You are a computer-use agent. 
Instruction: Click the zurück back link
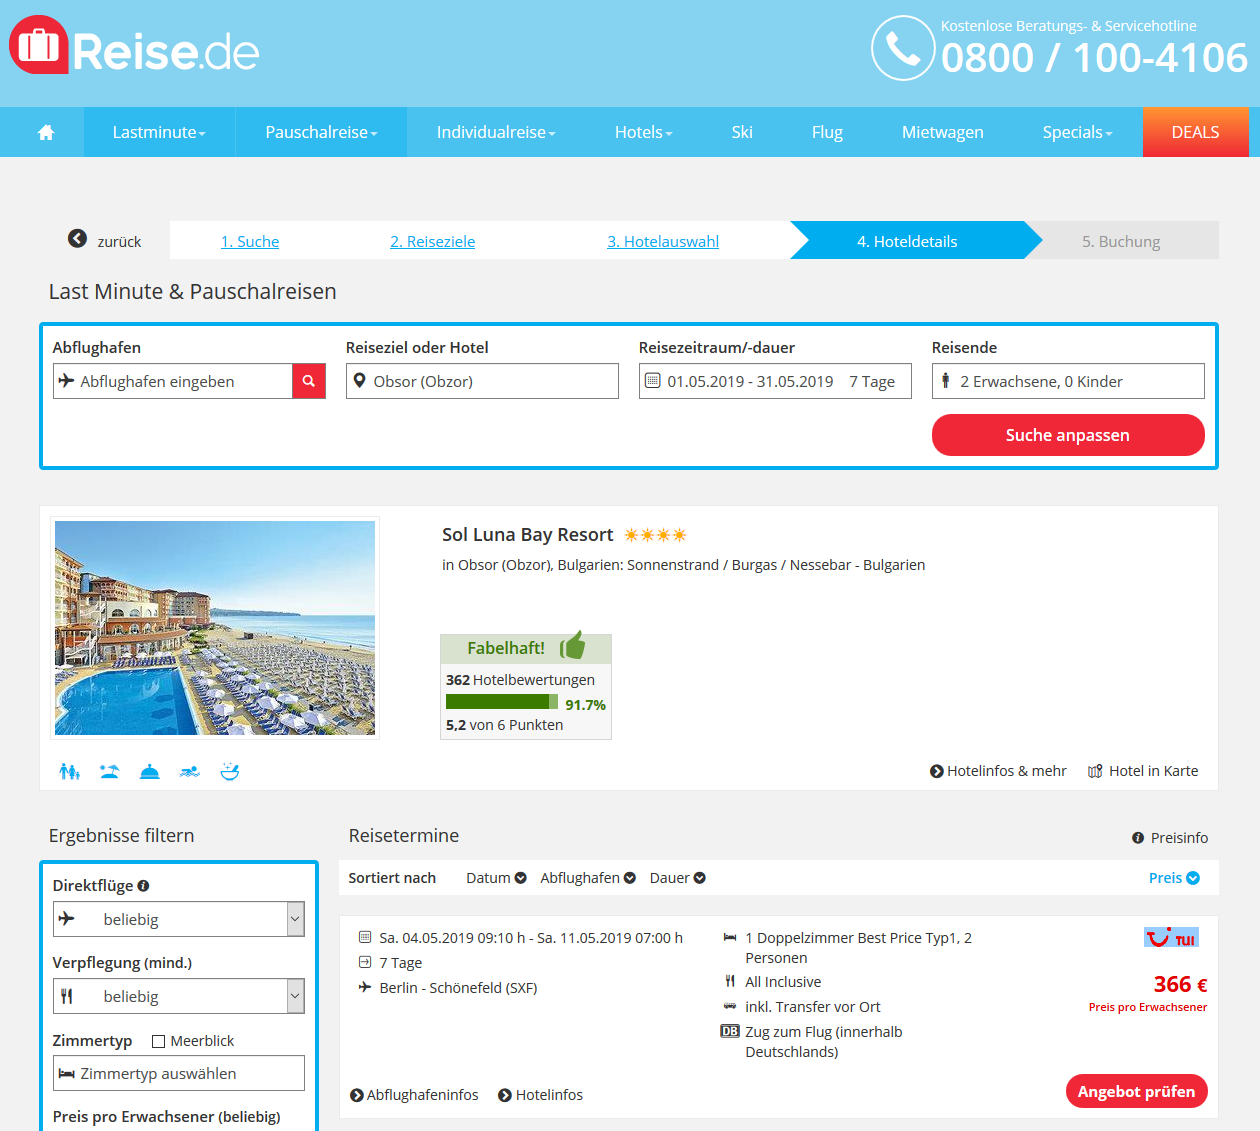click(119, 241)
